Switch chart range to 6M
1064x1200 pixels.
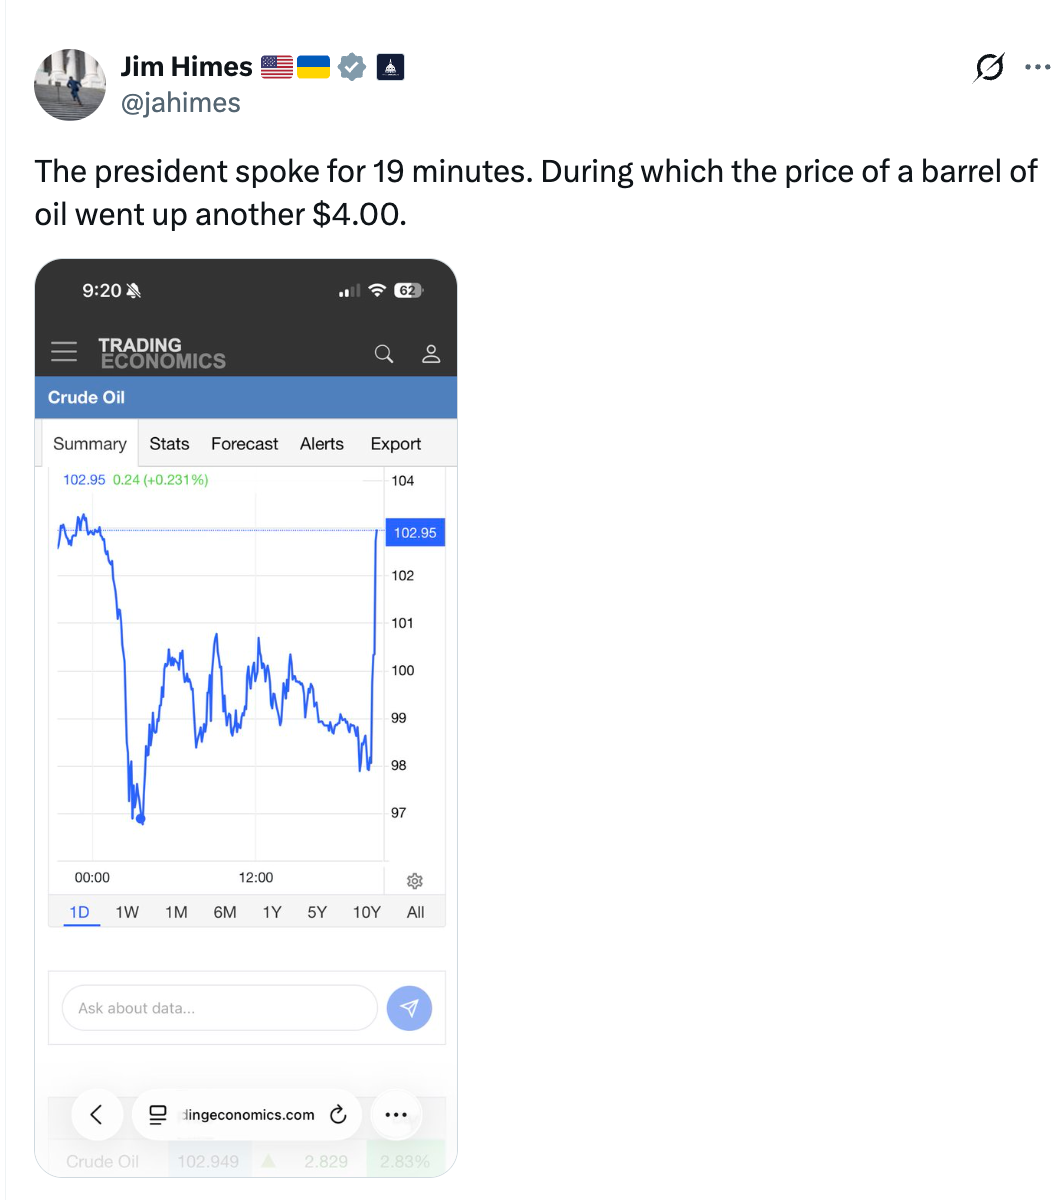click(x=225, y=912)
